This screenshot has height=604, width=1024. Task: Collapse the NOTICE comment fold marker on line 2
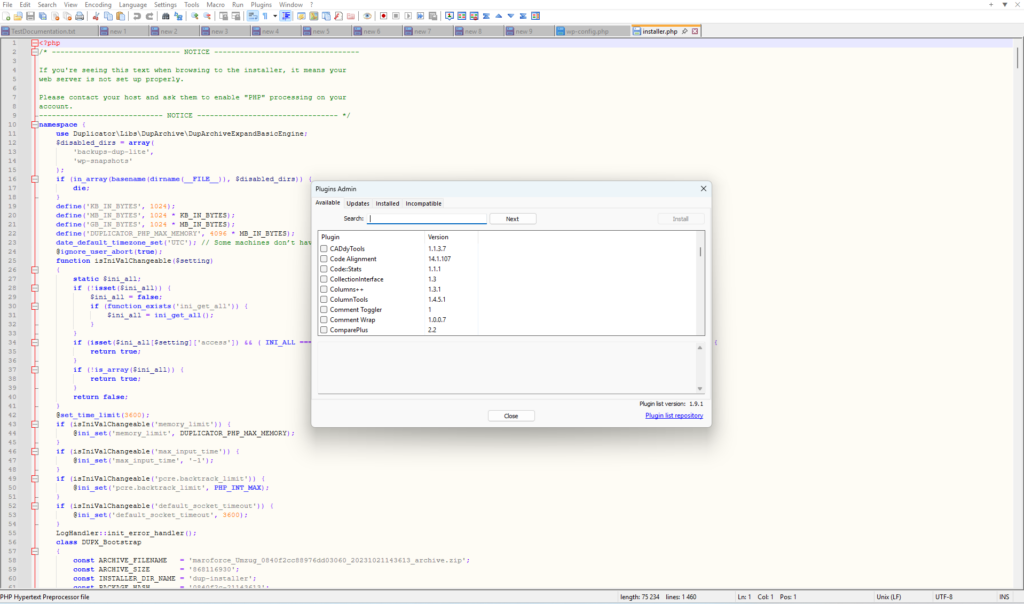35,52
